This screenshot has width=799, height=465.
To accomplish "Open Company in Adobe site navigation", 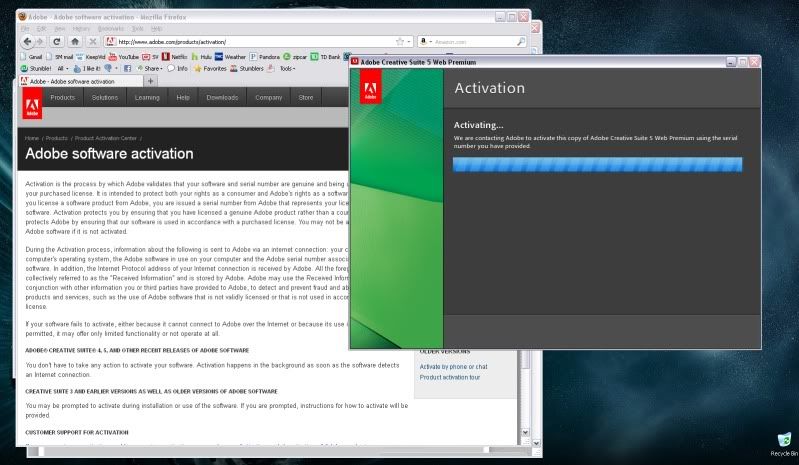I will (x=269, y=97).
